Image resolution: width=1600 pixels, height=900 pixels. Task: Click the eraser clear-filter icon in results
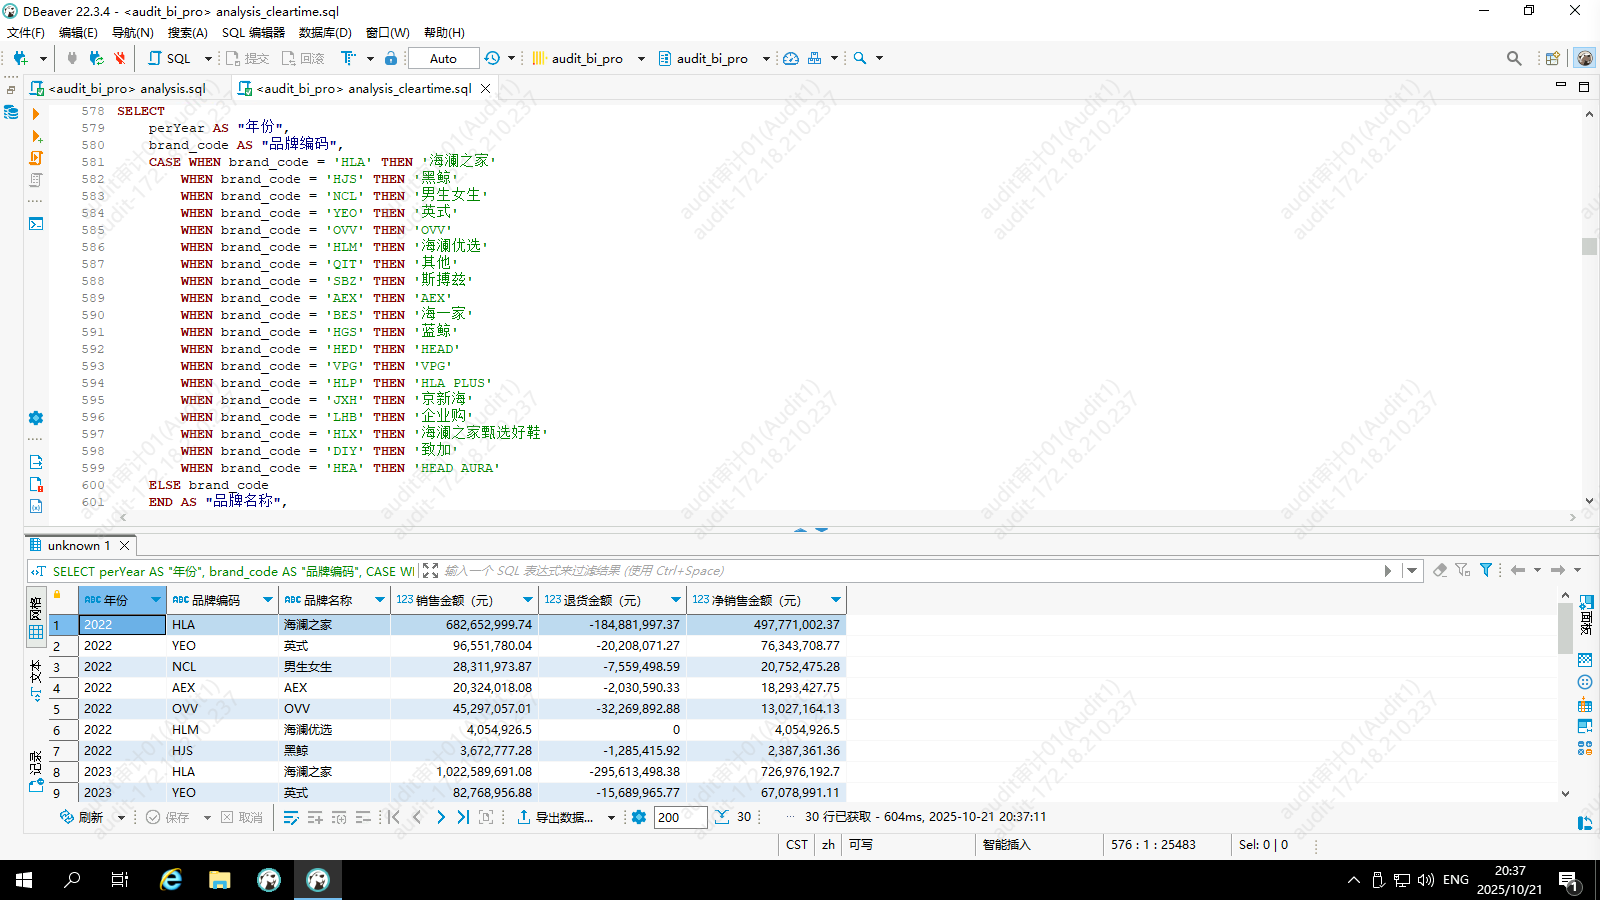point(1440,570)
